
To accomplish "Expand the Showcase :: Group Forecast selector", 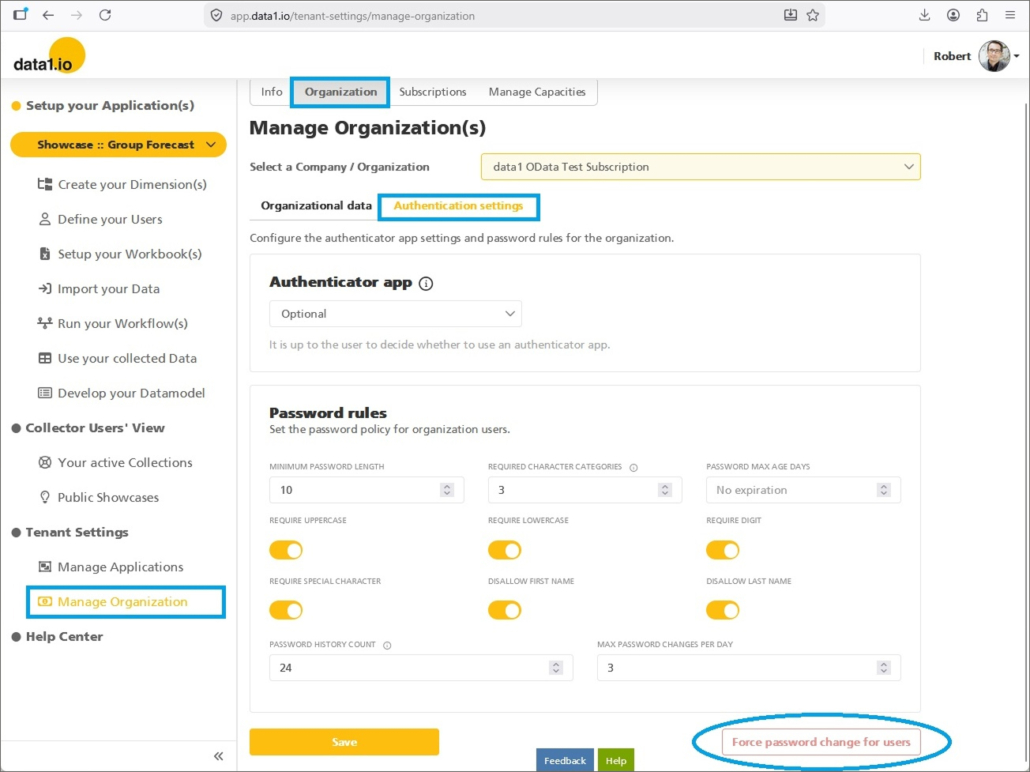I will (x=118, y=145).
